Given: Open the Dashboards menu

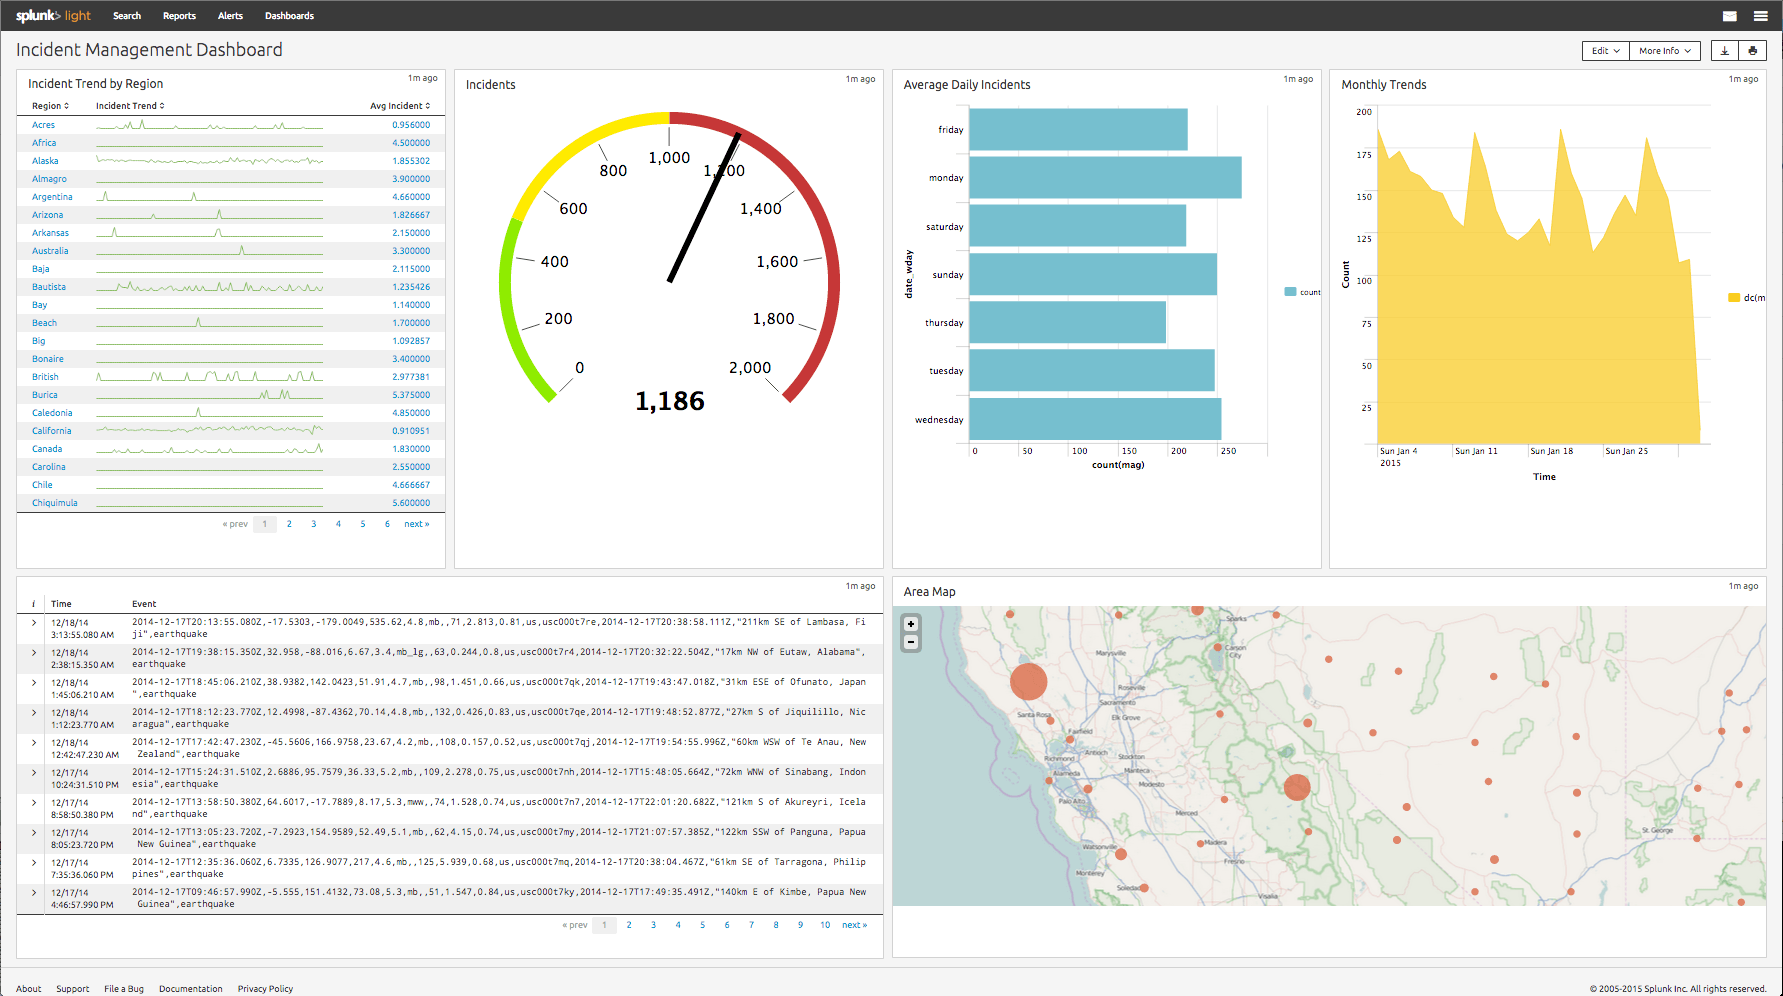Looking at the screenshot, I should (289, 15).
